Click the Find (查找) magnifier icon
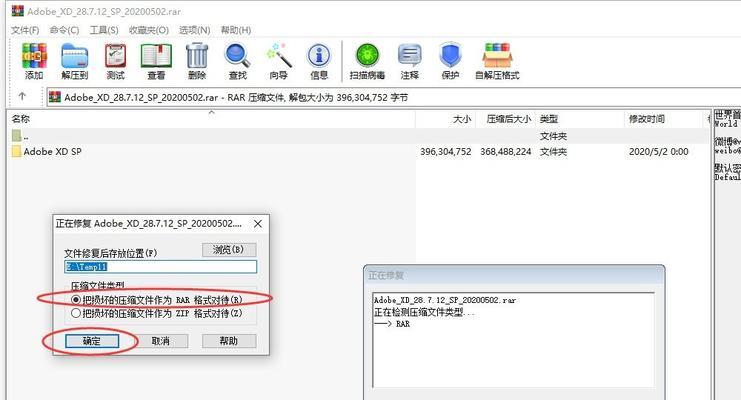This screenshot has width=741, height=400. tap(238, 56)
